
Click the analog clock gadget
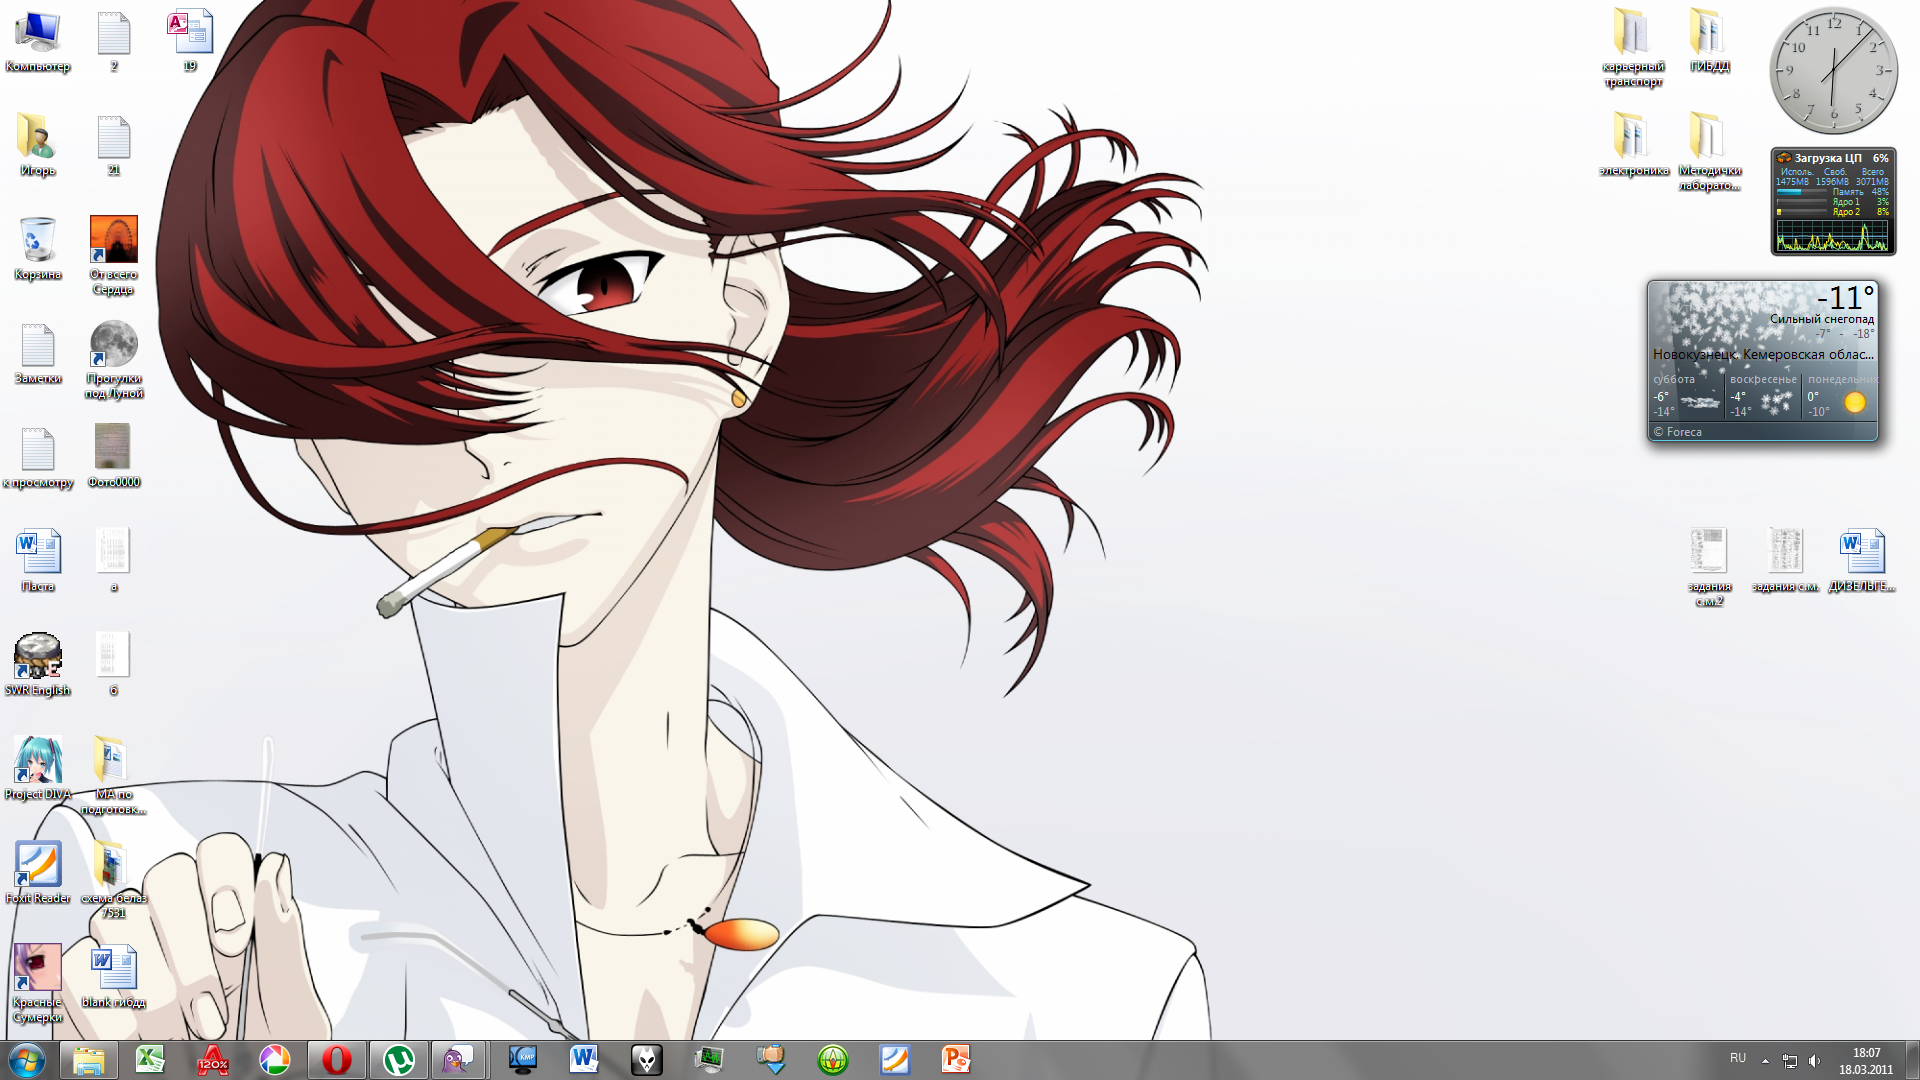click(x=1833, y=71)
